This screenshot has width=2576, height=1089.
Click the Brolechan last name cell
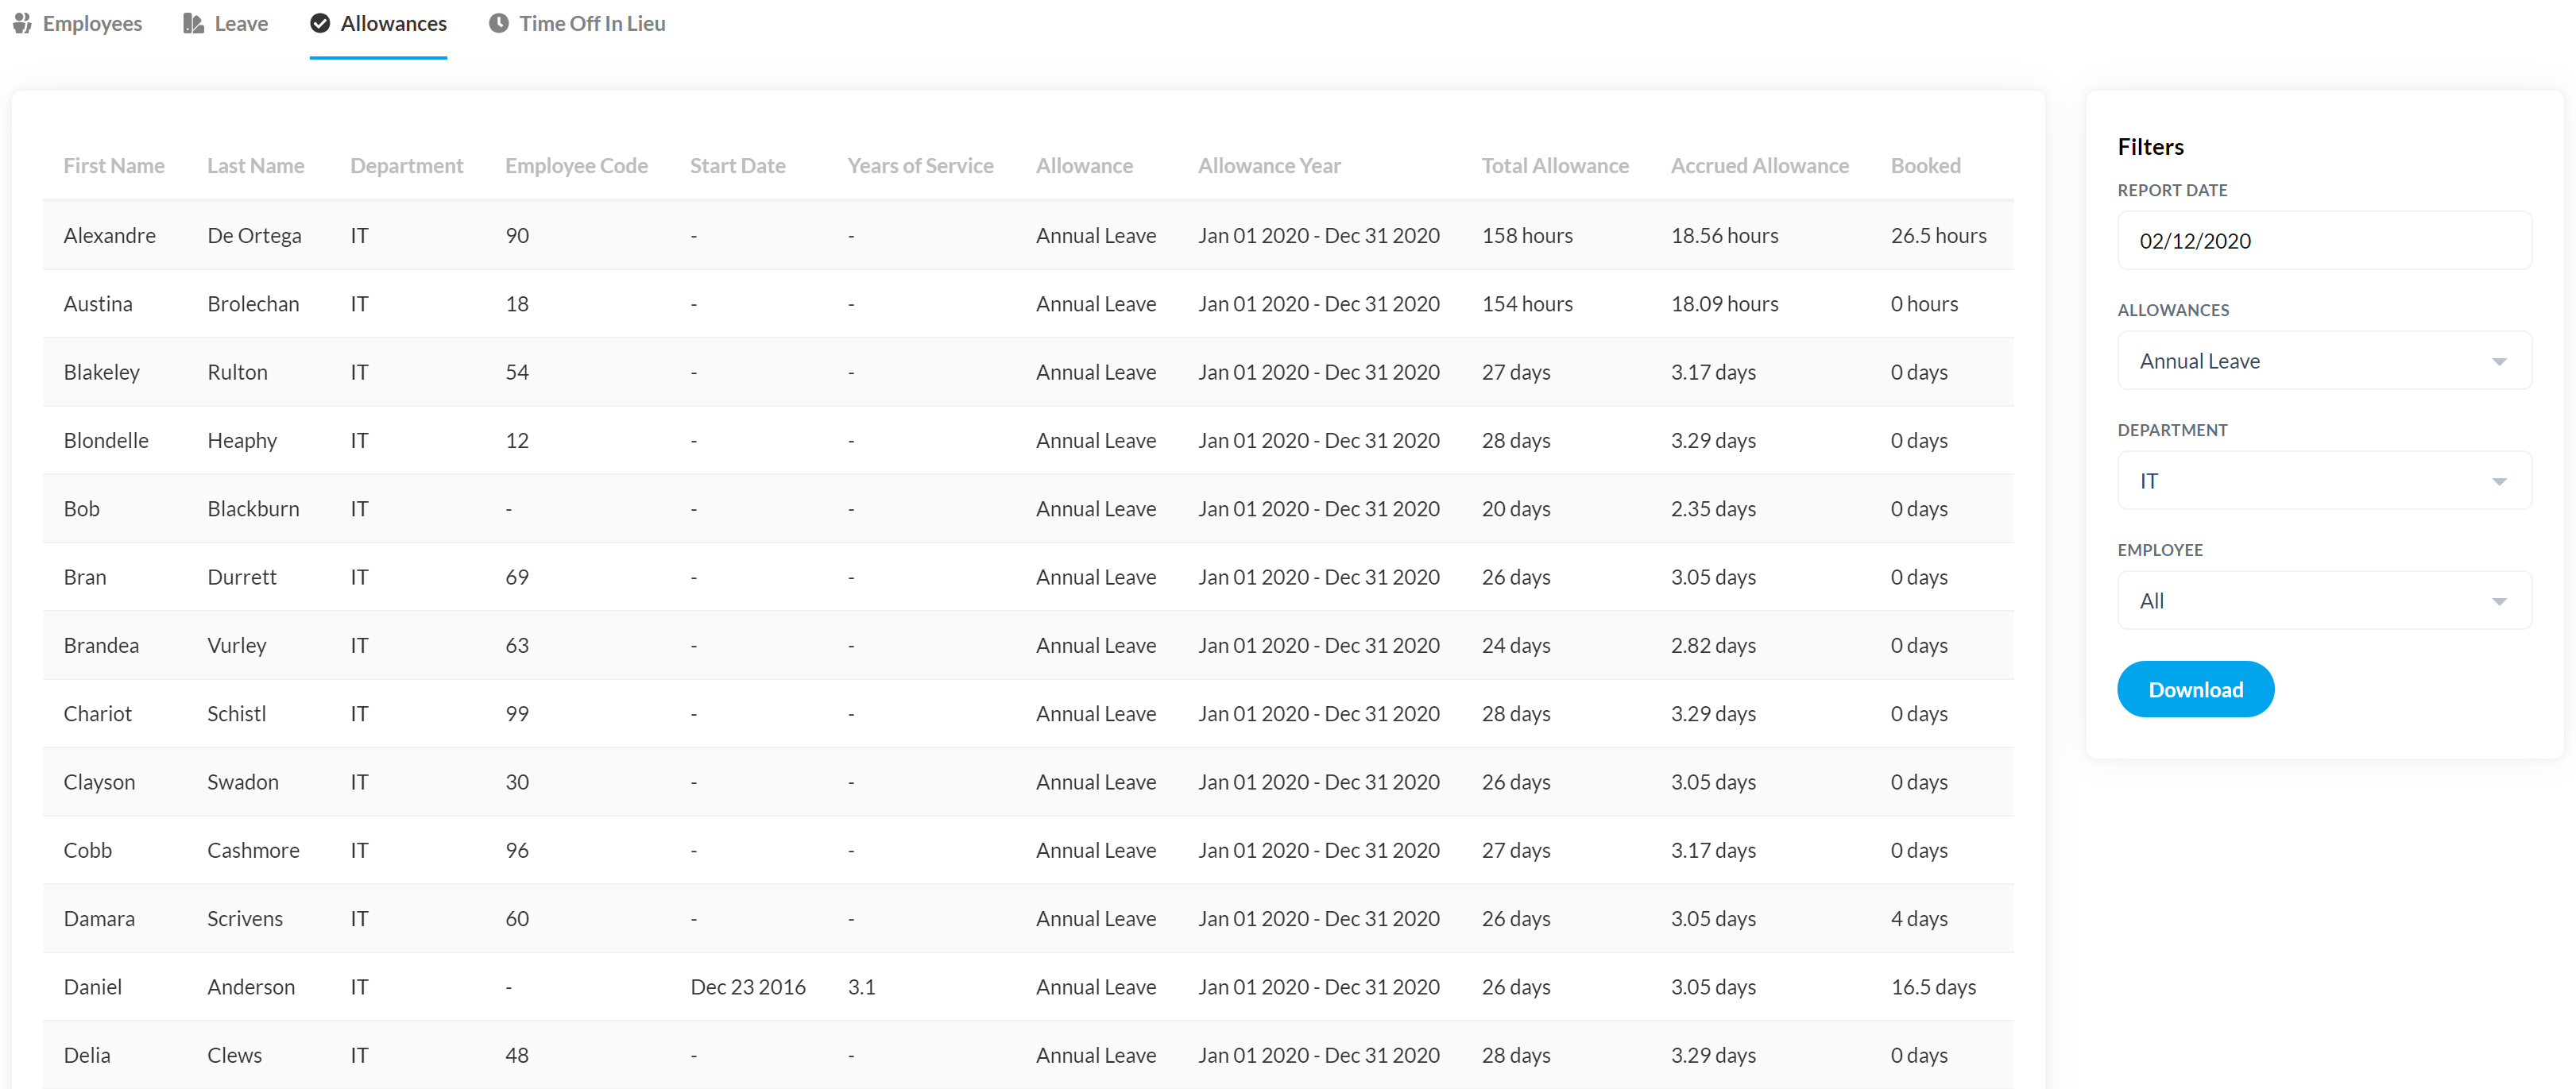tap(254, 304)
